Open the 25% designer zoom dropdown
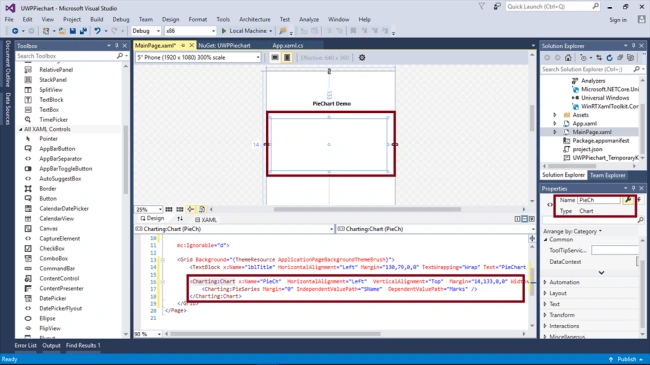The width and height of the screenshot is (650, 365). 148,209
